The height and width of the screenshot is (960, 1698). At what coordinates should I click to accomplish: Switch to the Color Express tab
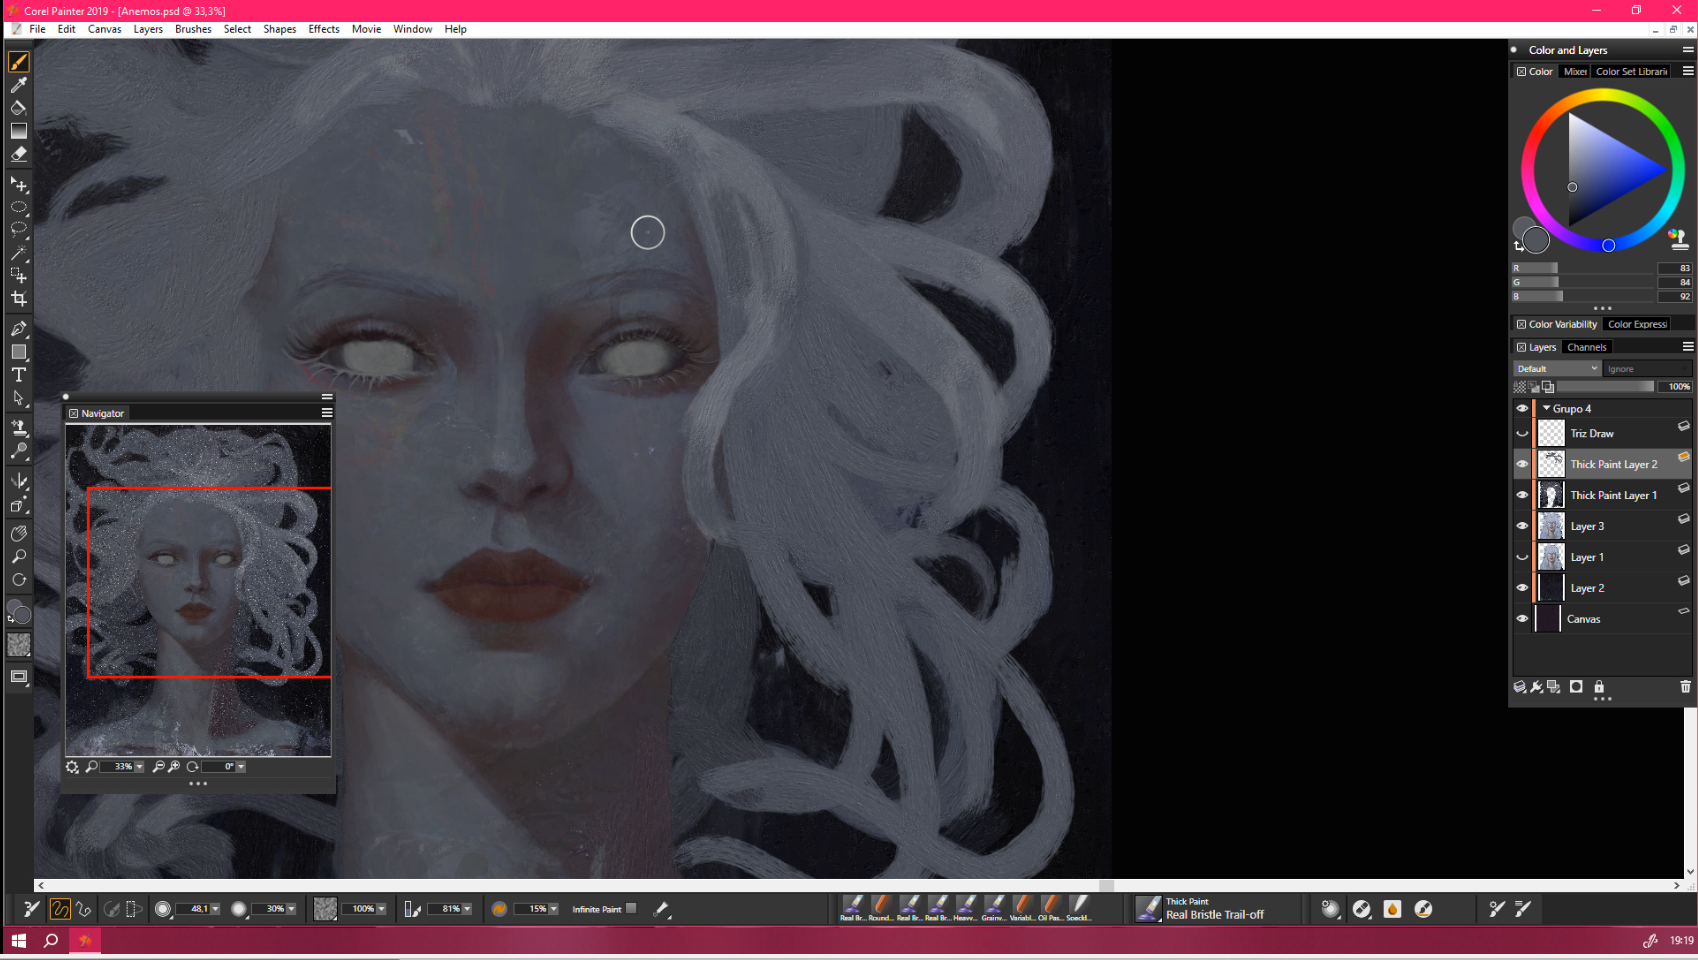tap(1637, 324)
